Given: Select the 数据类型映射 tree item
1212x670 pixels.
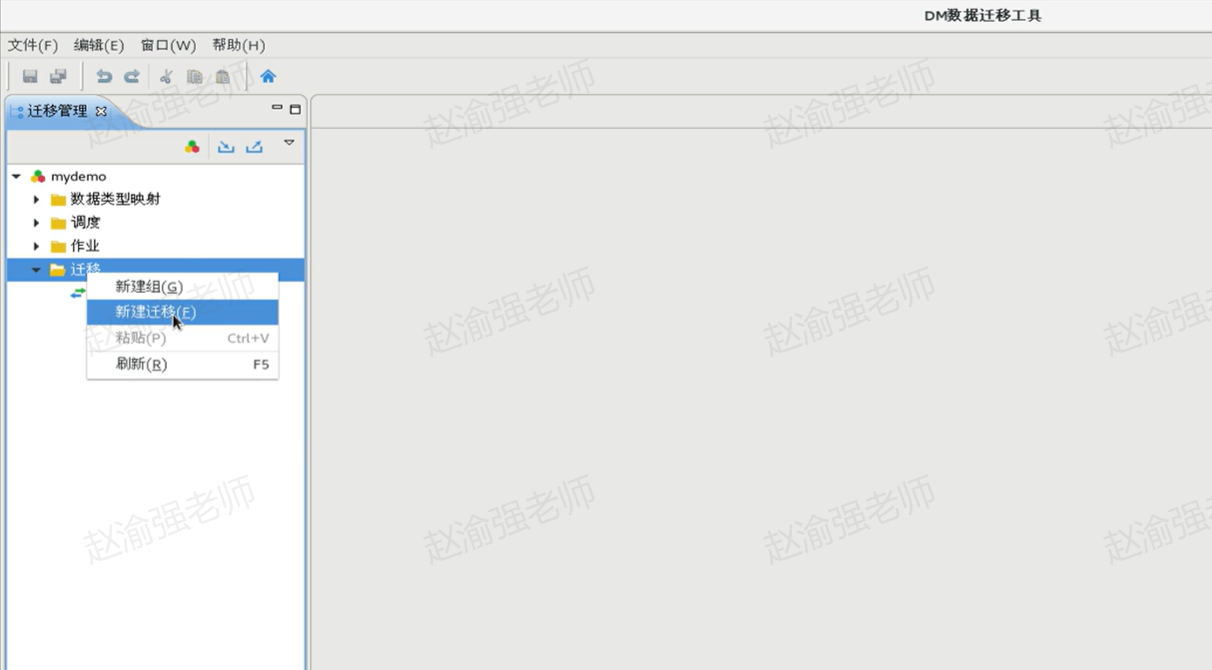Looking at the screenshot, I should click(115, 199).
